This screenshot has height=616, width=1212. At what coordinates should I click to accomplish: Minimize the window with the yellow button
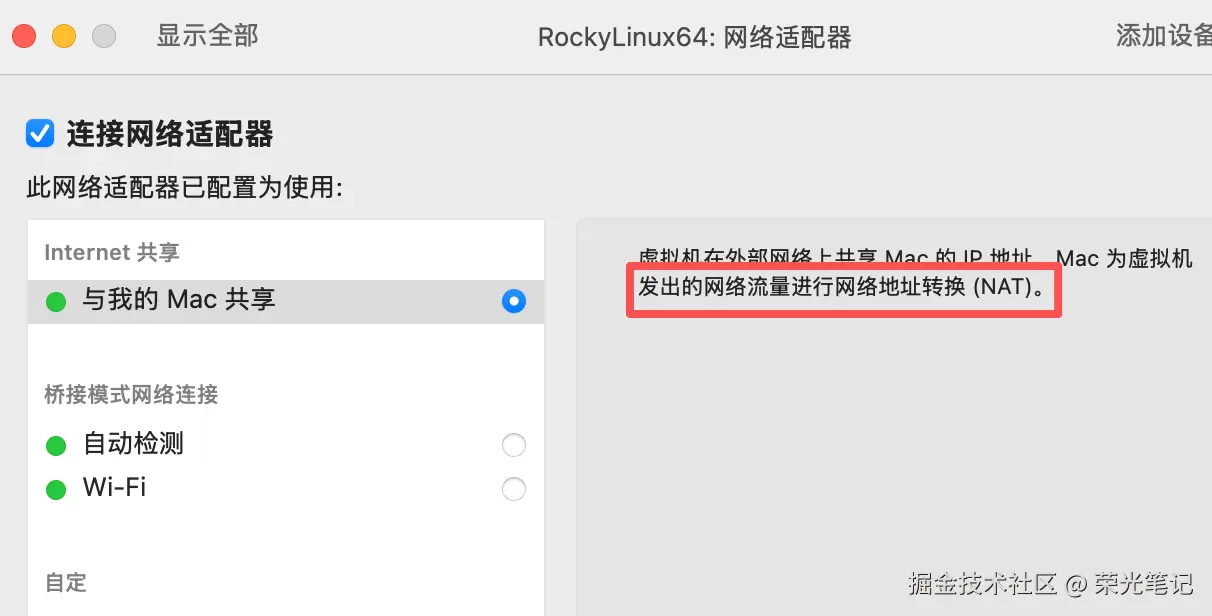coord(64,37)
